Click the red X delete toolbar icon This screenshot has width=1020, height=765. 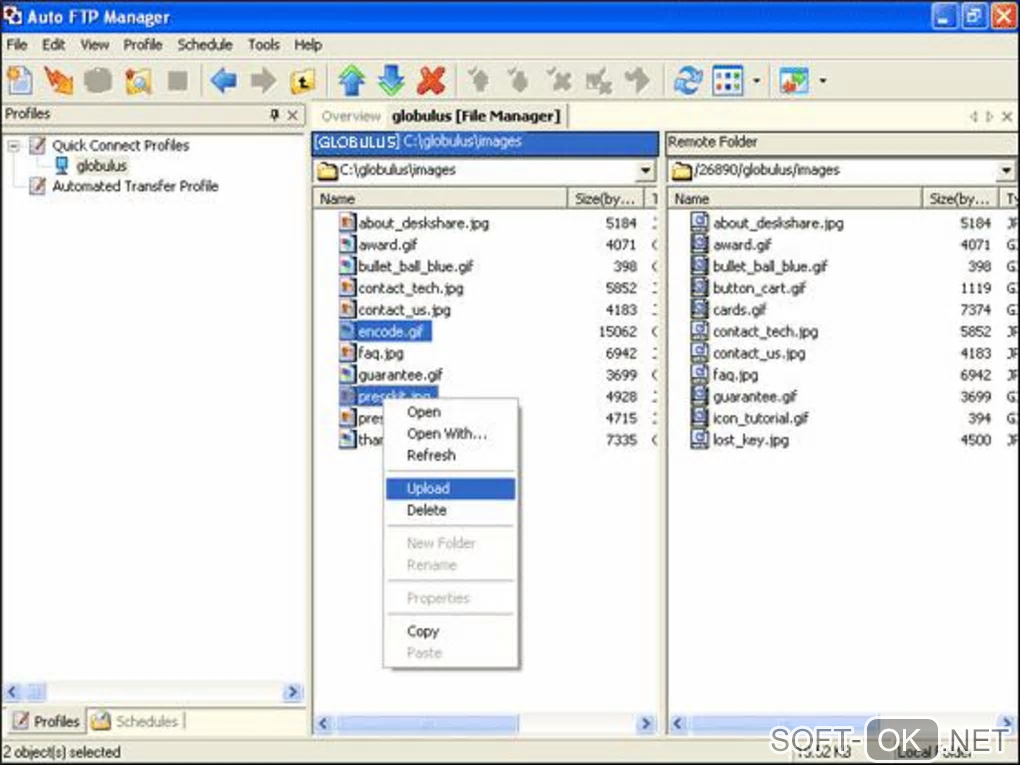431,80
